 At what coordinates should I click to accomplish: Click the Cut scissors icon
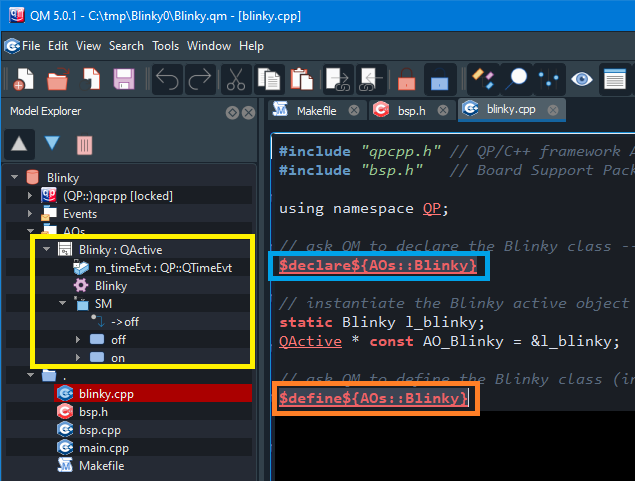coord(235,79)
